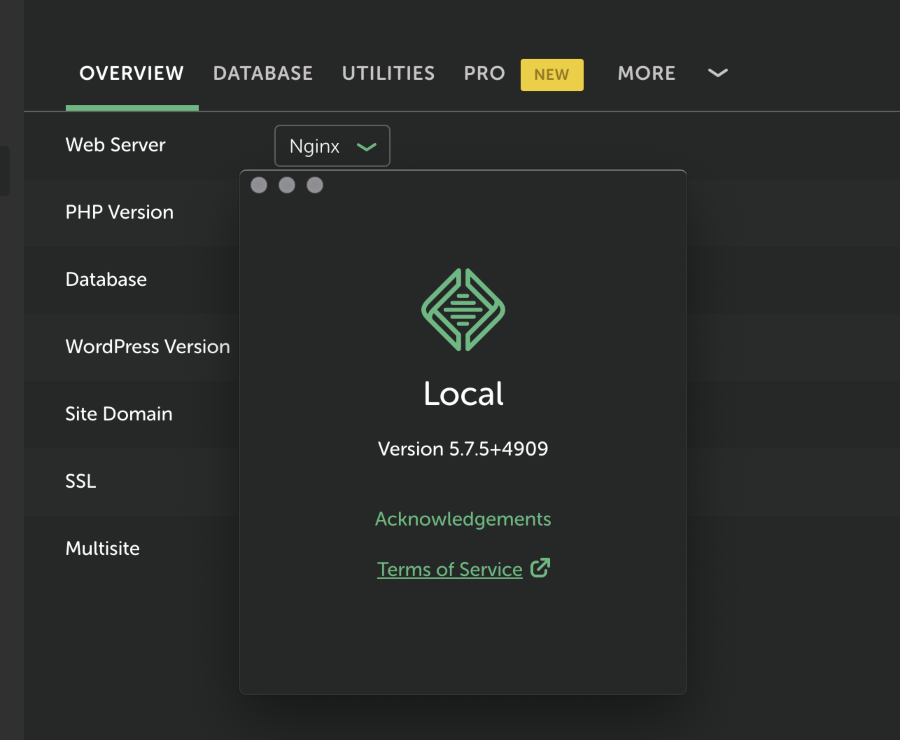Click the Database row label
This screenshot has width=900, height=740.
(106, 280)
